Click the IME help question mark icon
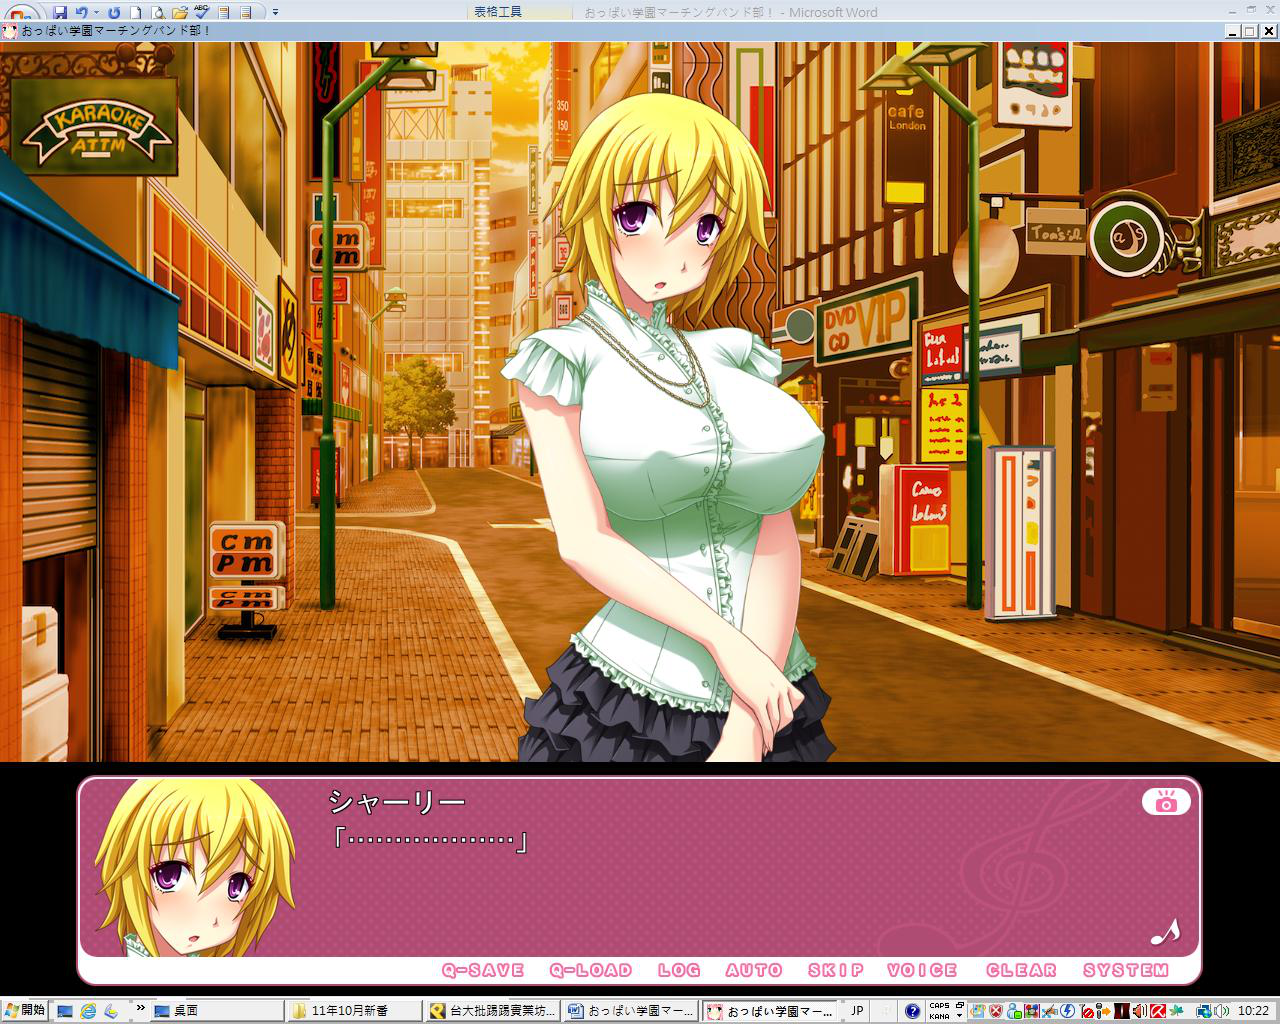The height and width of the screenshot is (1024, 1280). [912, 1011]
